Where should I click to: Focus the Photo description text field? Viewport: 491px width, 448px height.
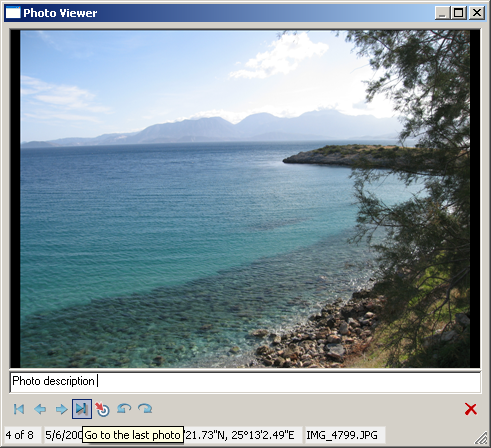pyautogui.click(x=245, y=382)
